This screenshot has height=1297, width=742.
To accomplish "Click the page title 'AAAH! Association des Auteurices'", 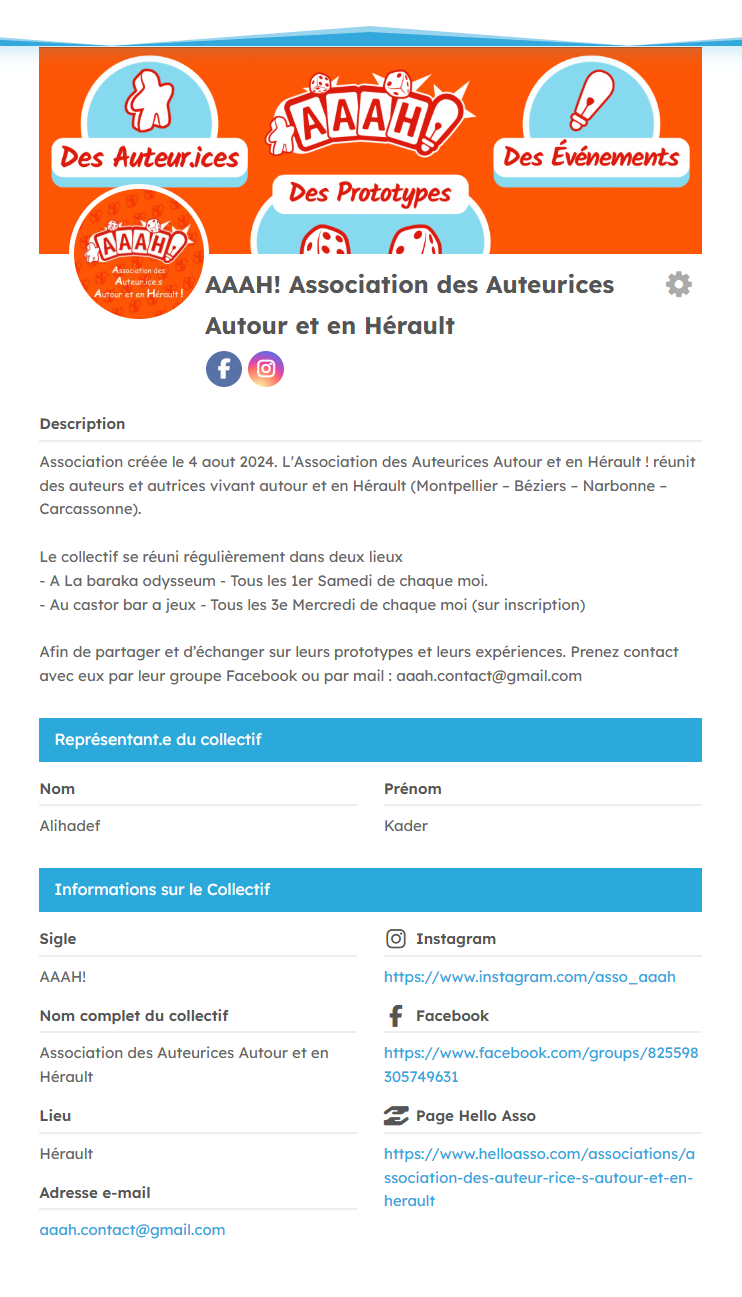I will pyautogui.click(x=410, y=285).
